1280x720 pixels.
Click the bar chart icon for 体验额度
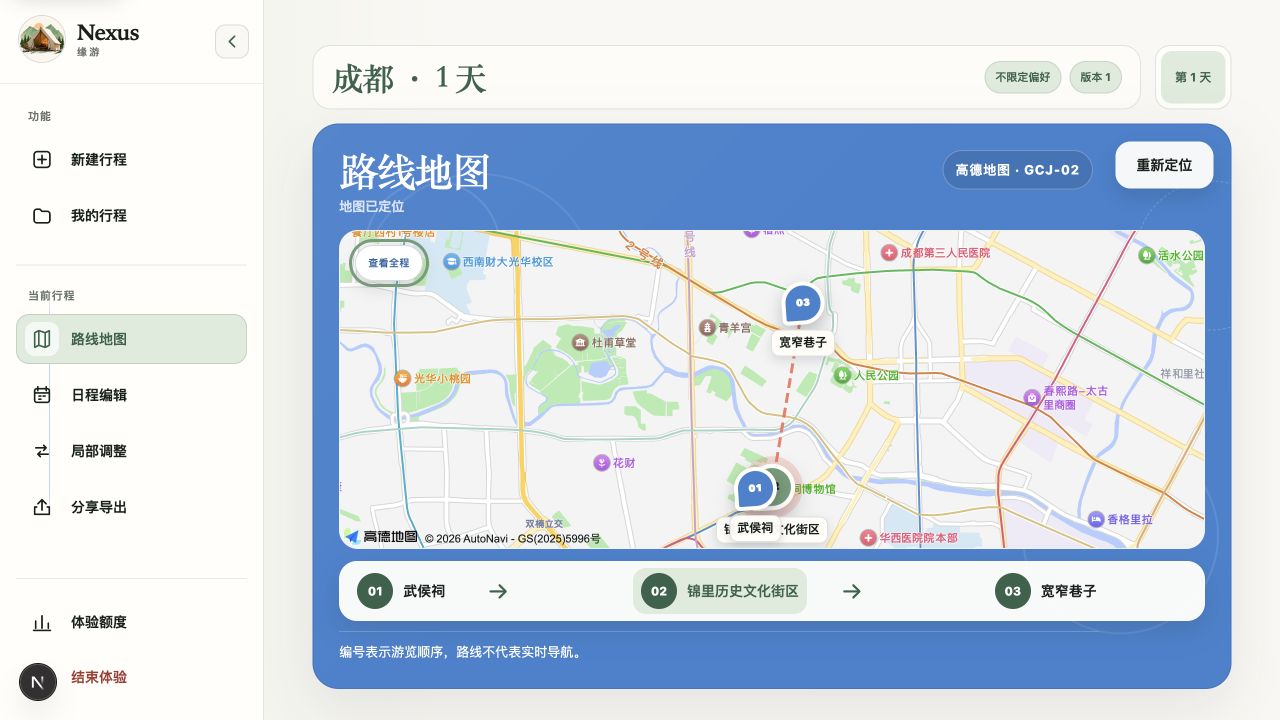[x=42, y=622]
